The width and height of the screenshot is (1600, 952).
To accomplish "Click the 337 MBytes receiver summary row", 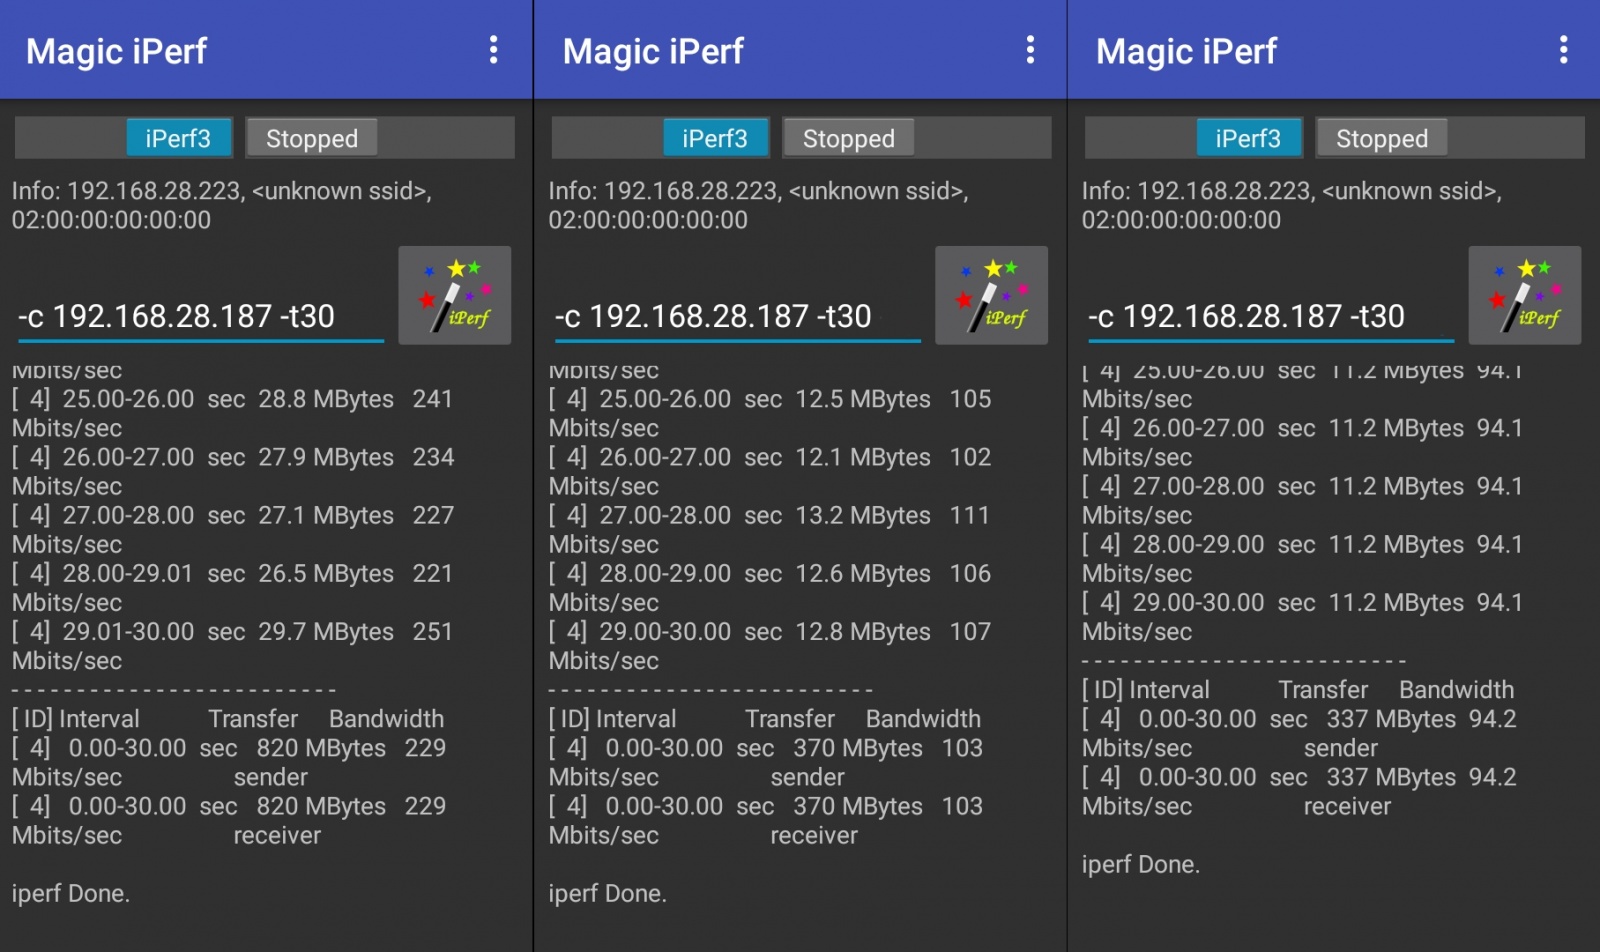I will [1299, 791].
